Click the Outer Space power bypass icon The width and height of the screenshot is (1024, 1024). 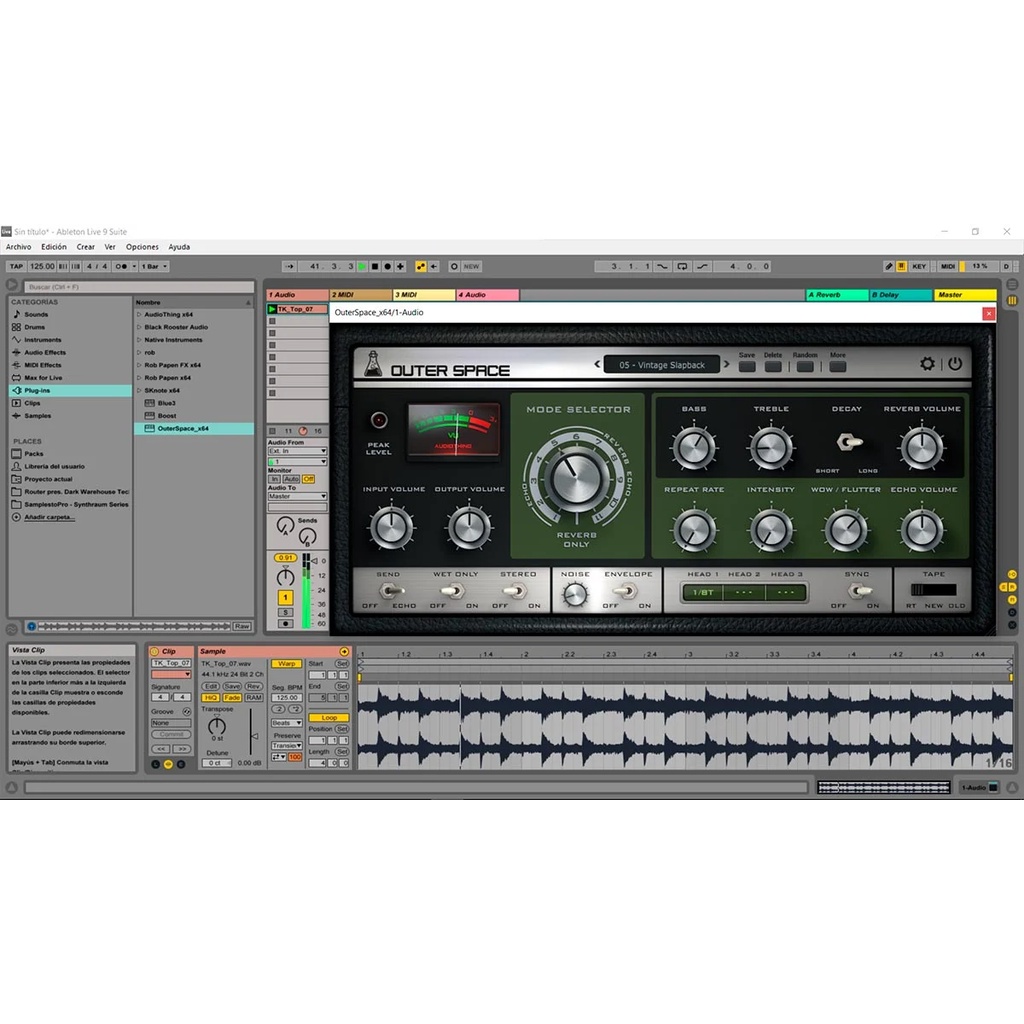coord(955,364)
